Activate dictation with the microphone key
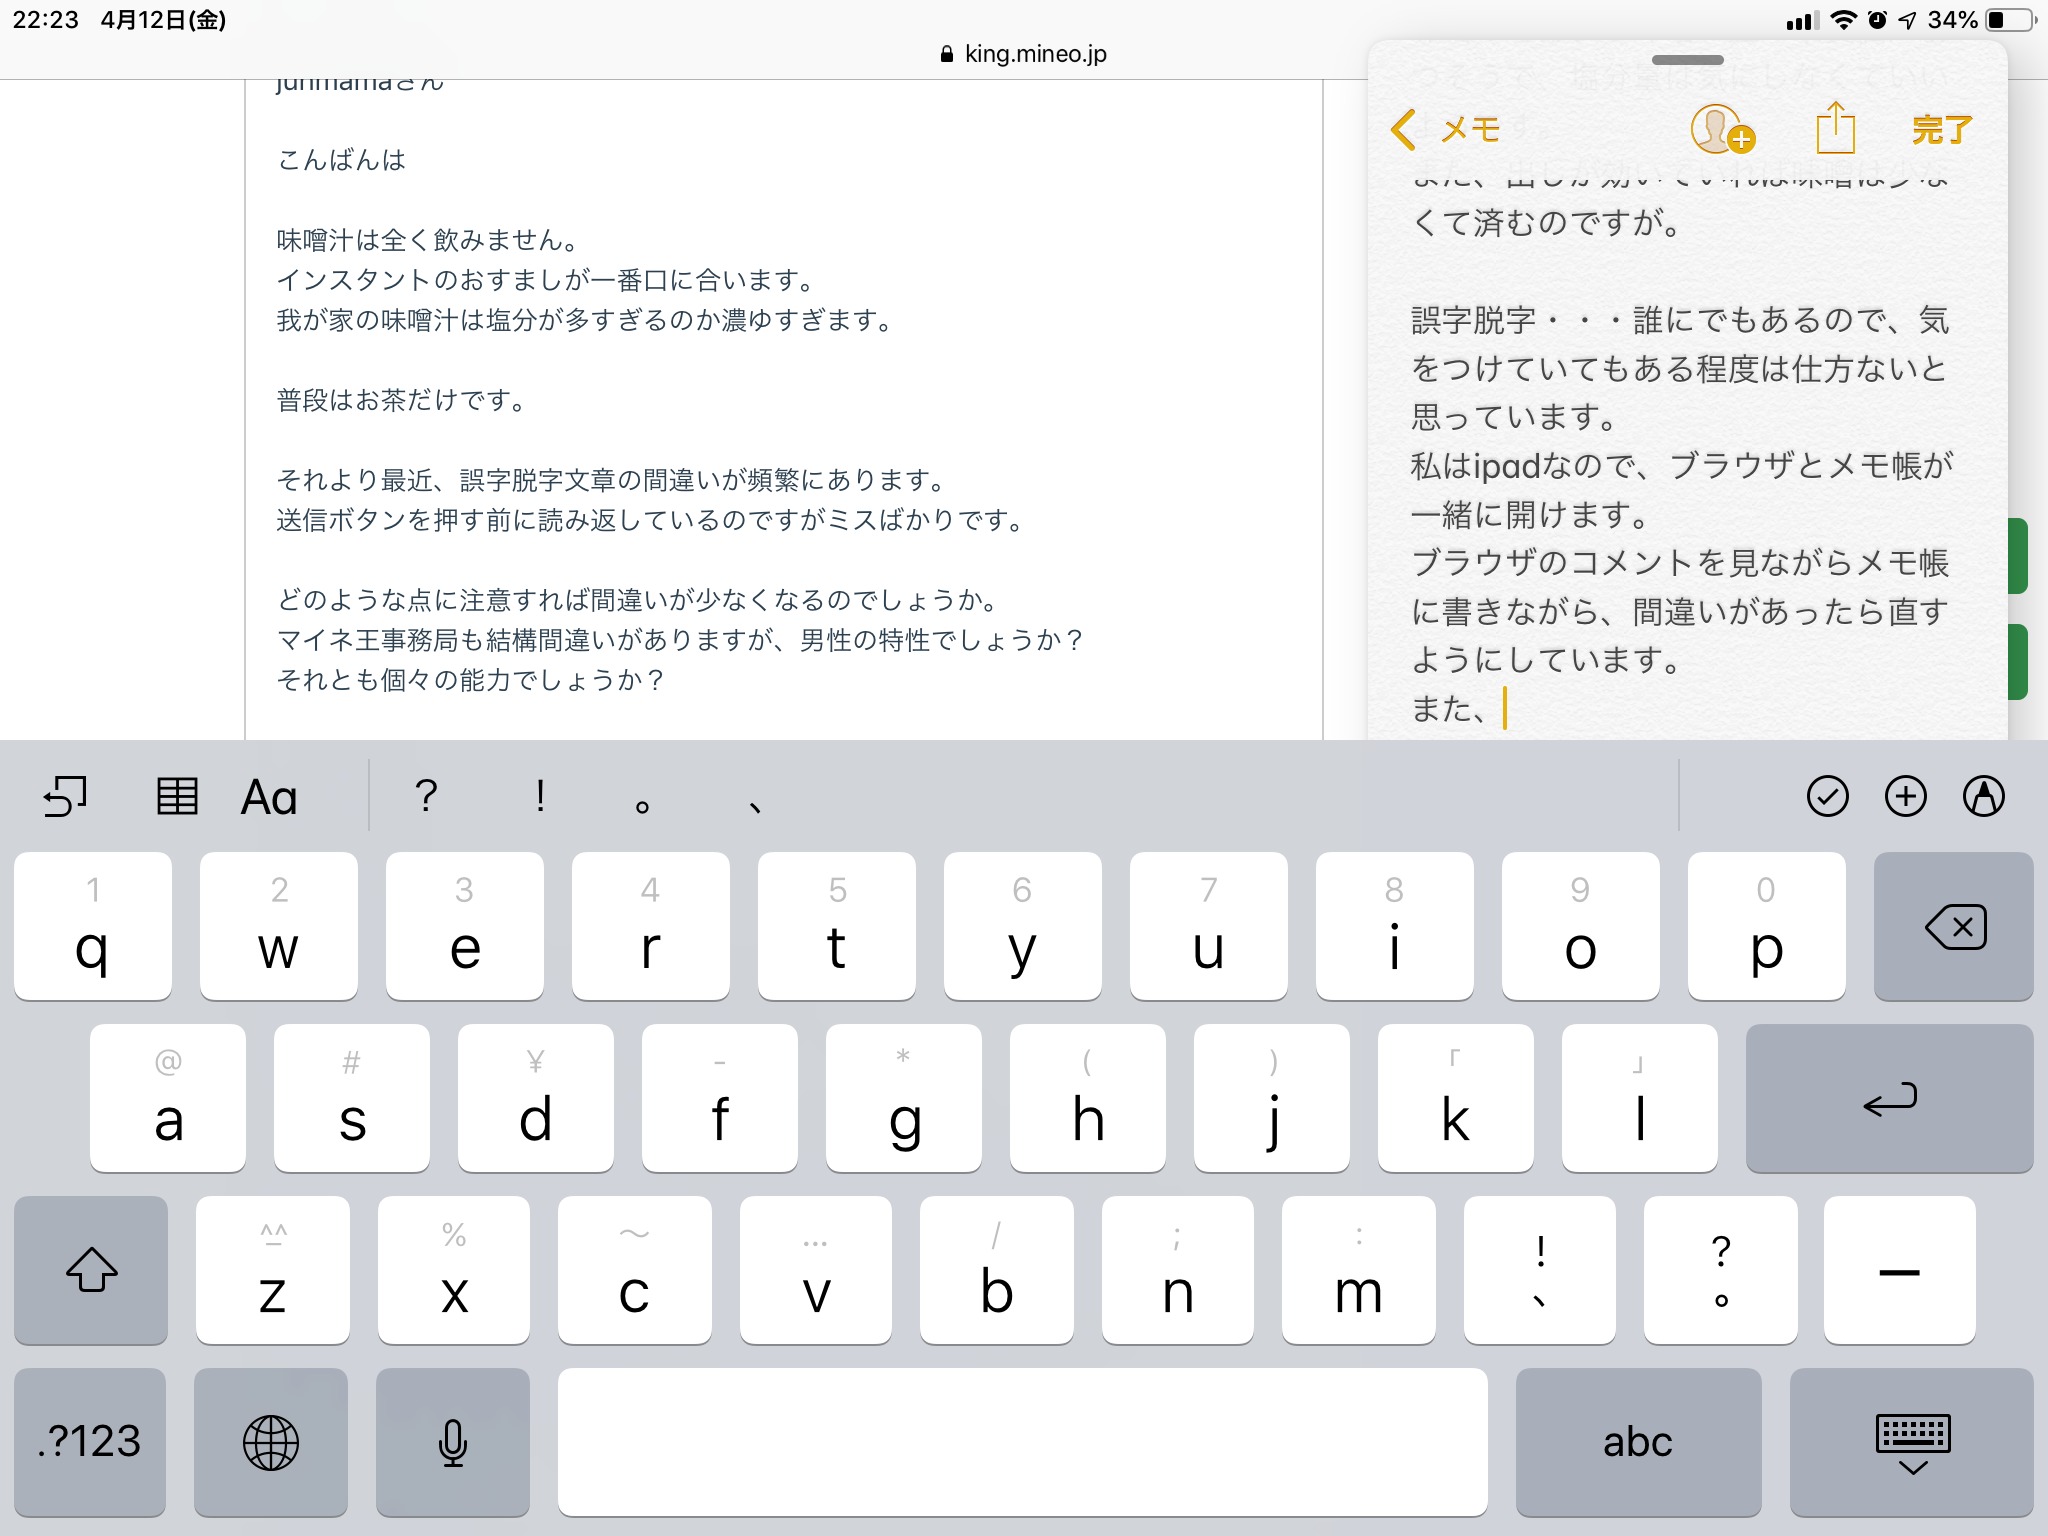This screenshot has width=2048, height=1536. (452, 1442)
